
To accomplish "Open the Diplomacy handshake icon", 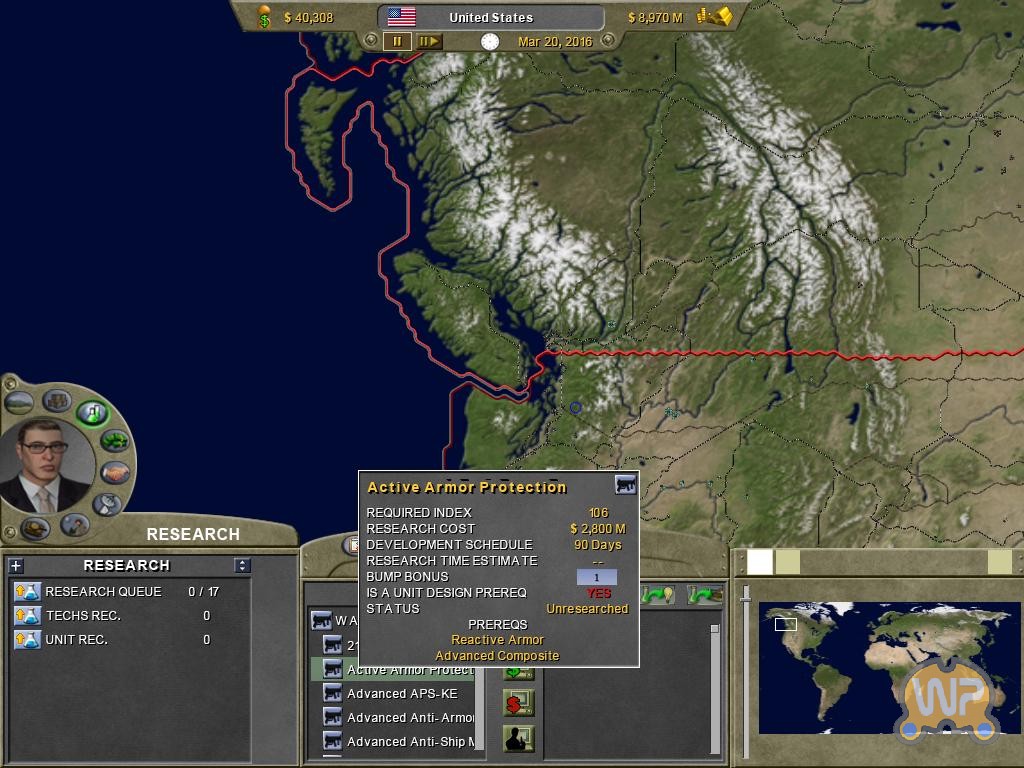I will 115,473.
